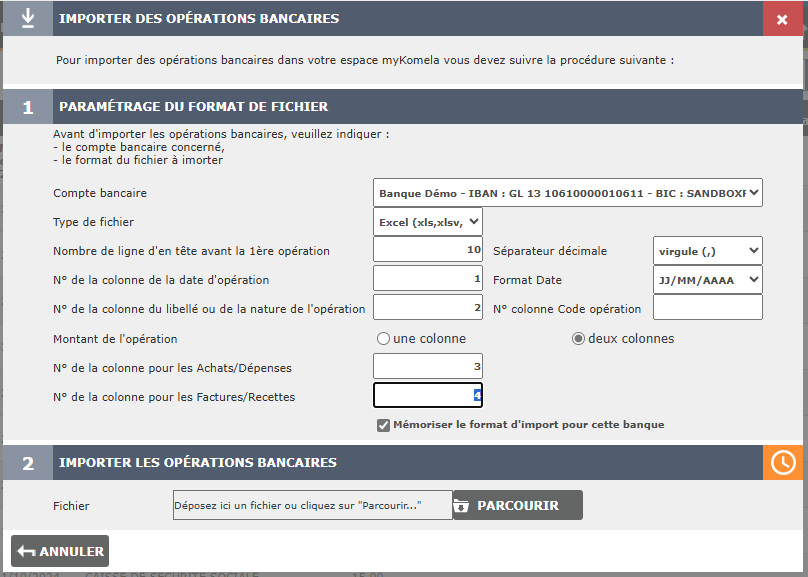Open the Compte bancaire dropdown

point(567,192)
